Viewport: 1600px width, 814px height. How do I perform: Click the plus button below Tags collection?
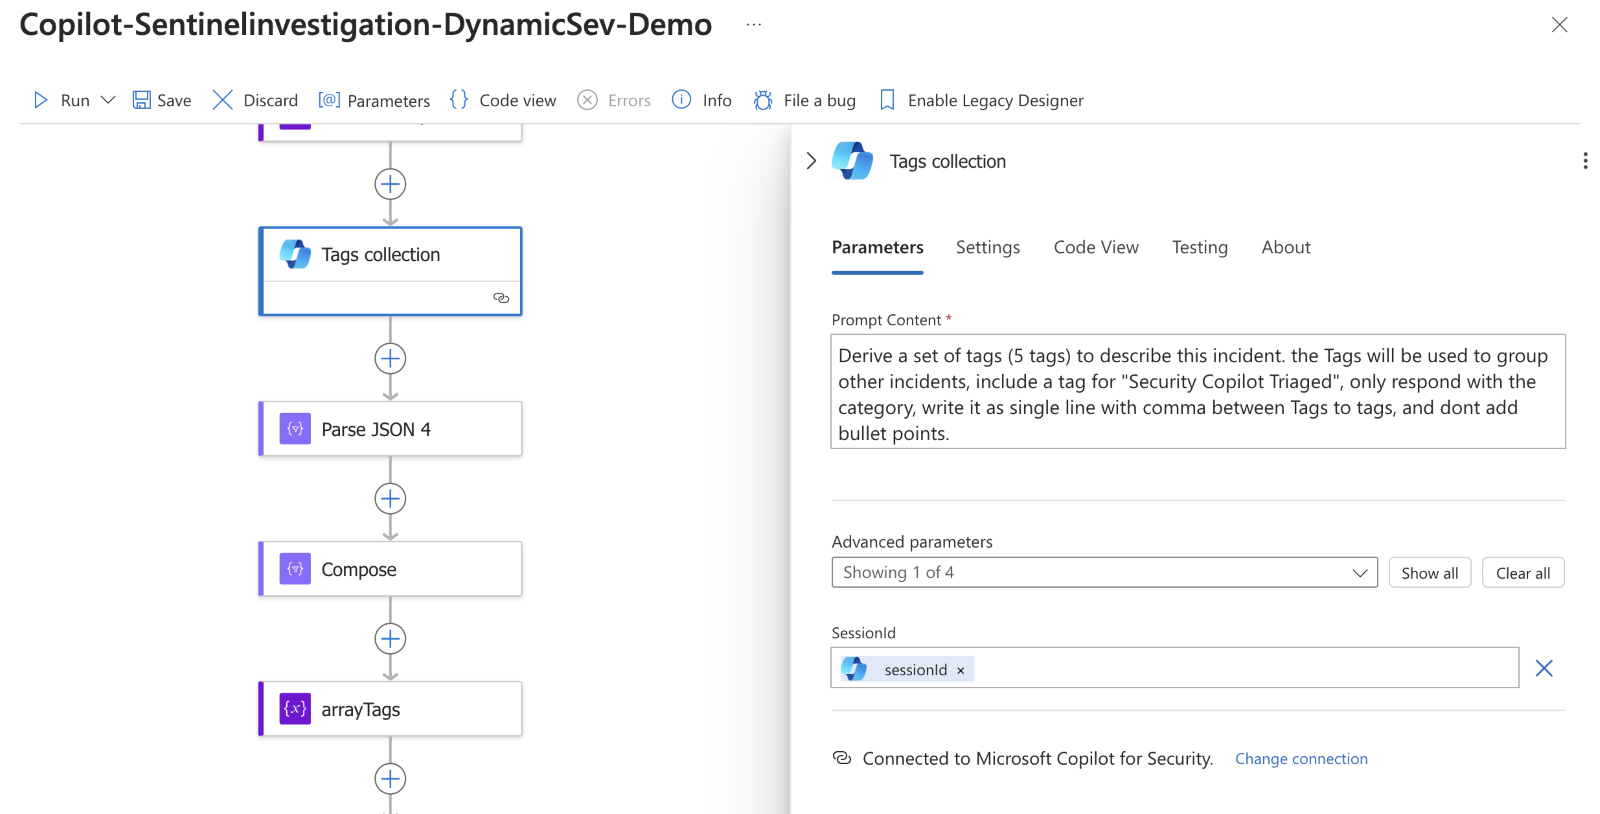pos(390,358)
